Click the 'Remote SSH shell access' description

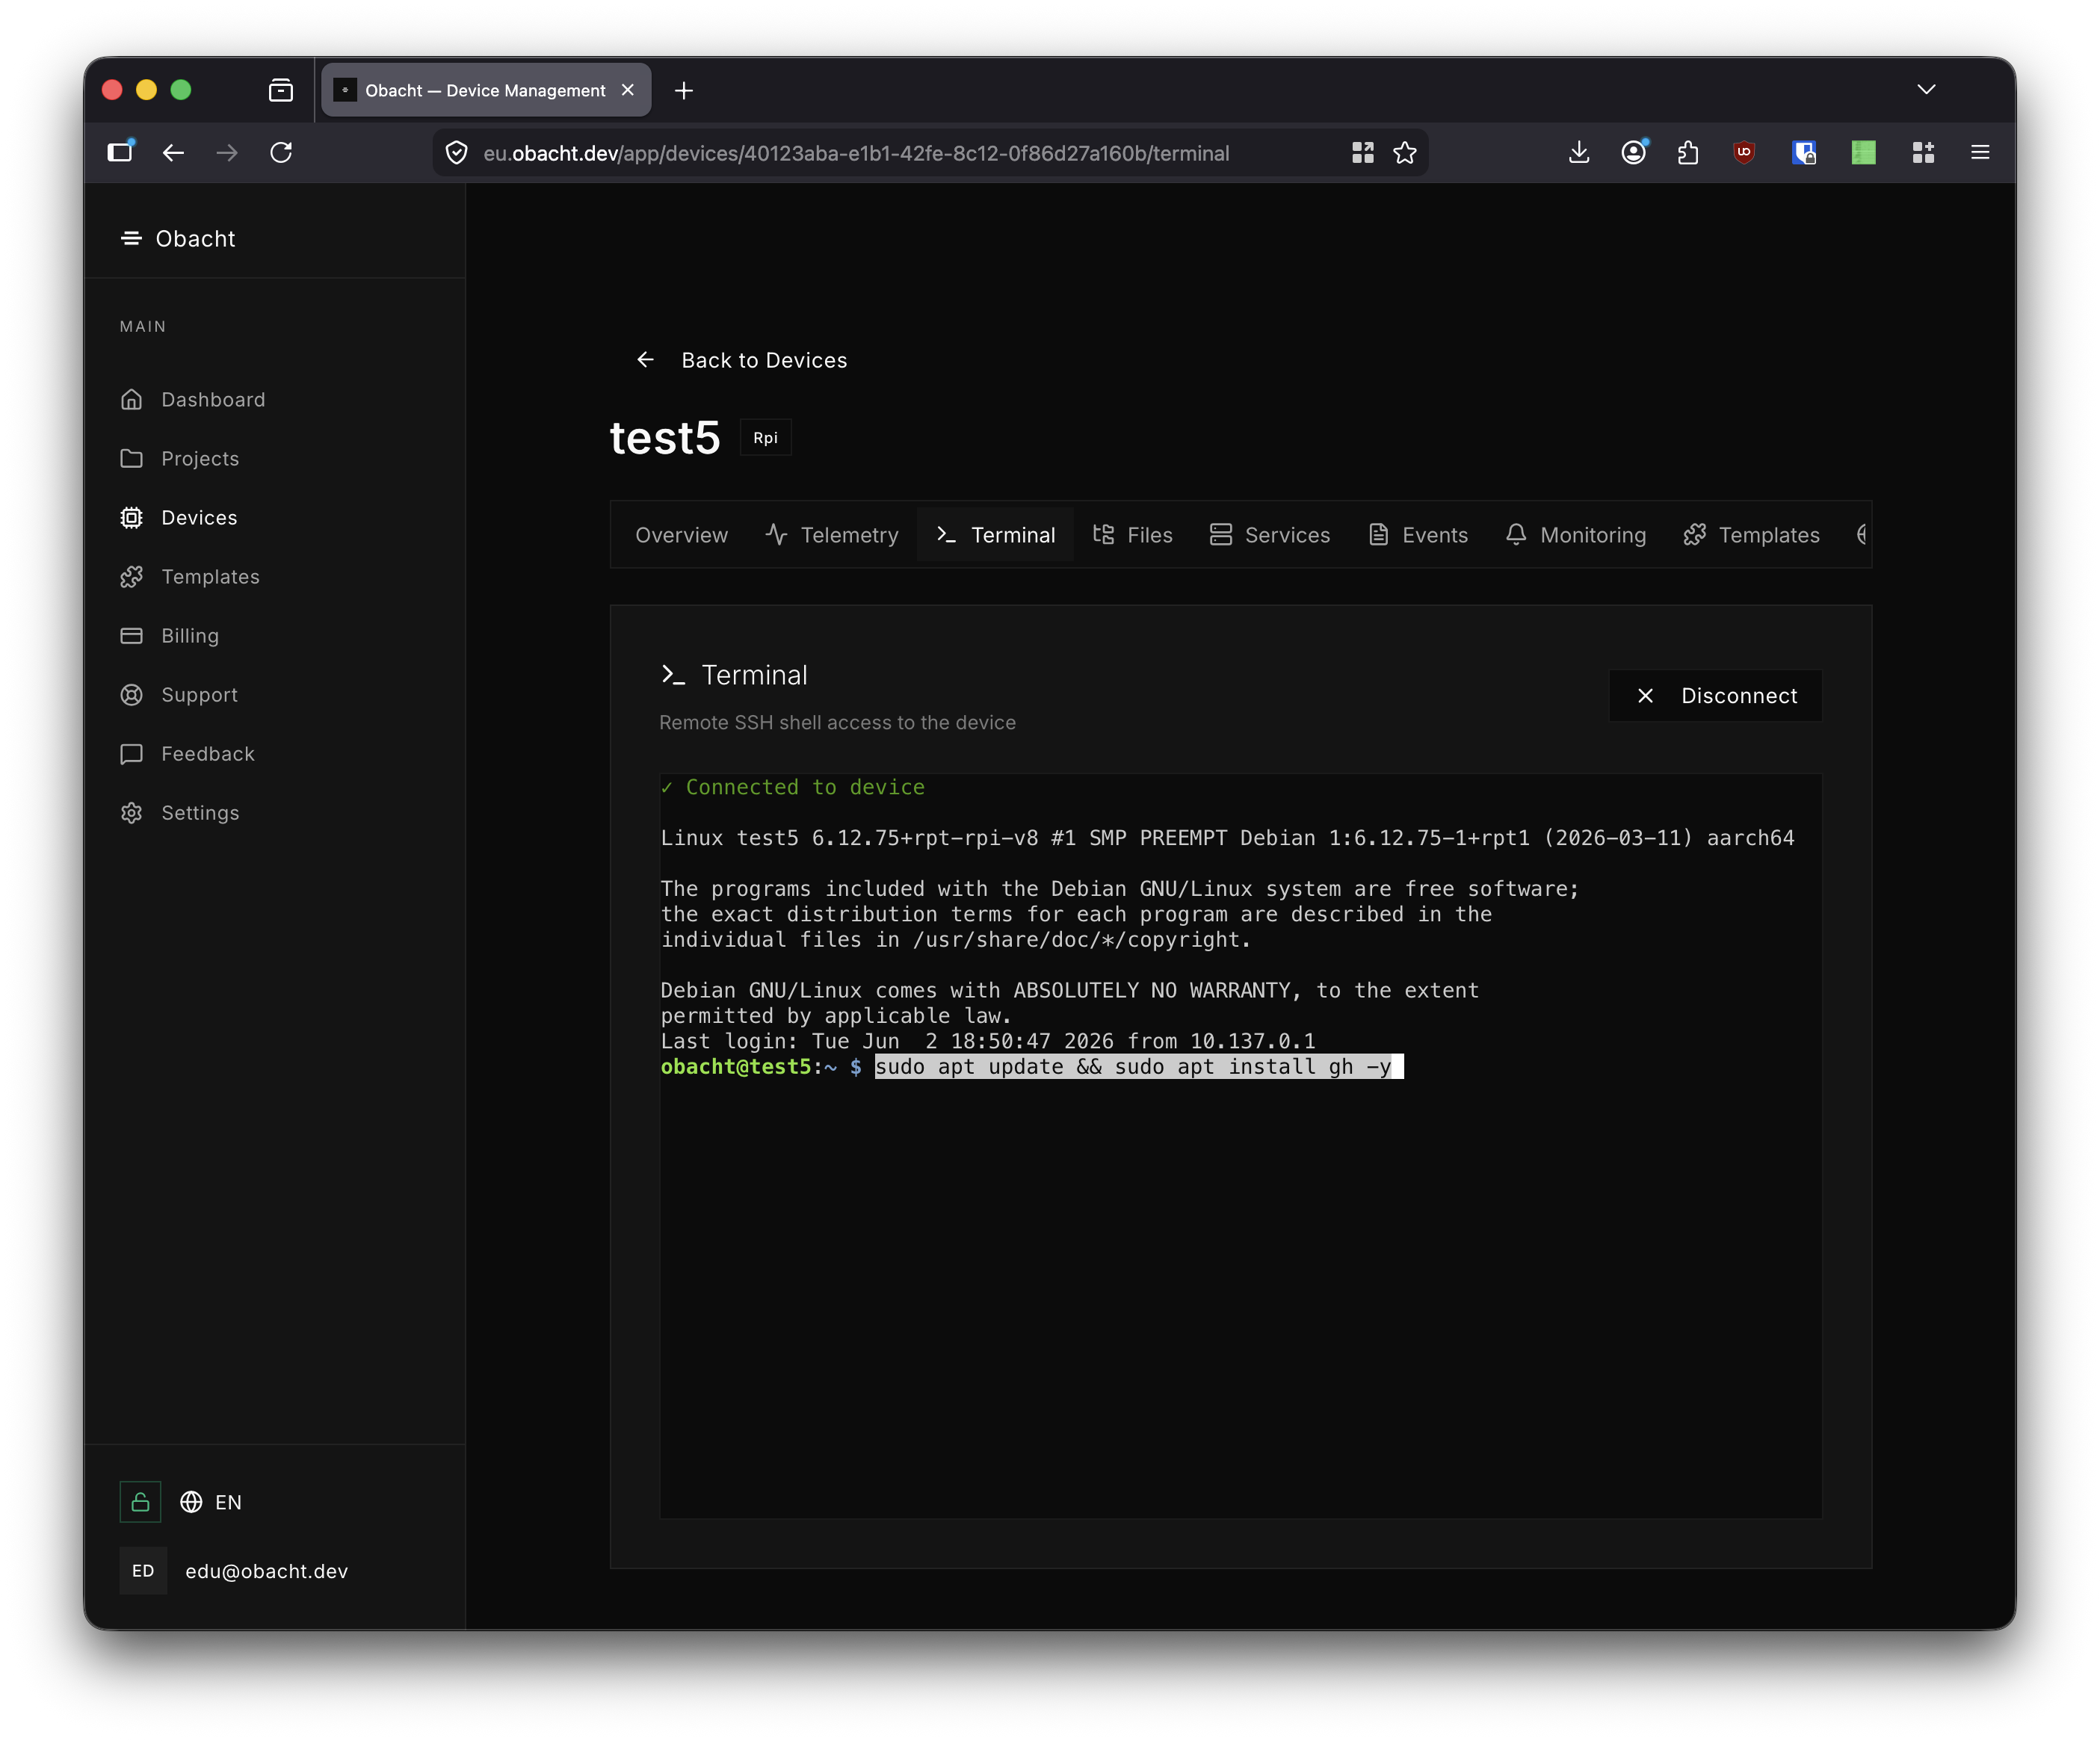tap(837, 723)
